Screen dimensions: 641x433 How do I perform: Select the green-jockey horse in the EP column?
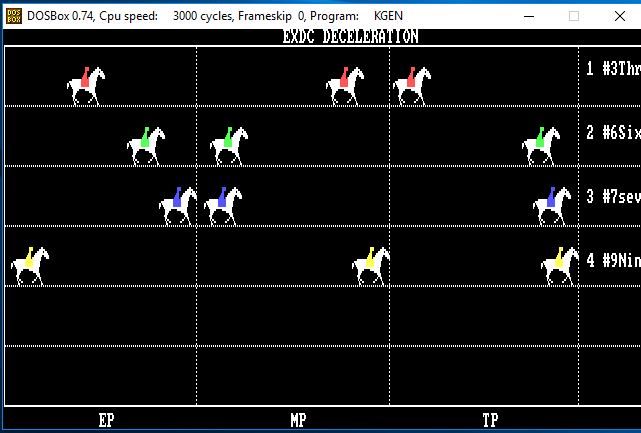point(146,146)
